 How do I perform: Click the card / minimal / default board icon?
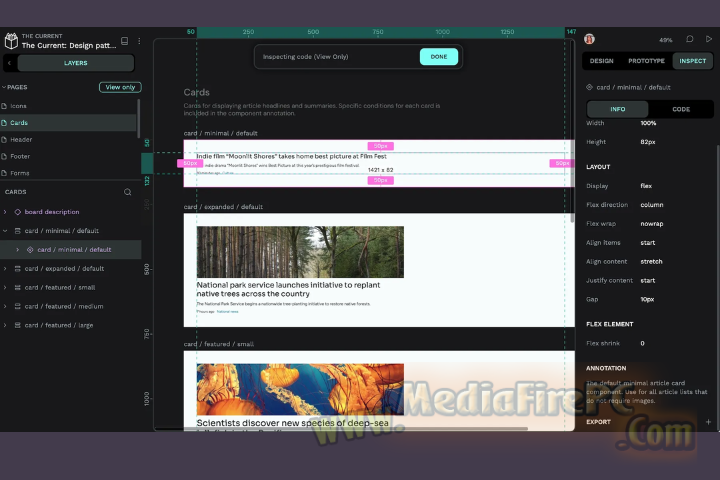tap(17, 231)
